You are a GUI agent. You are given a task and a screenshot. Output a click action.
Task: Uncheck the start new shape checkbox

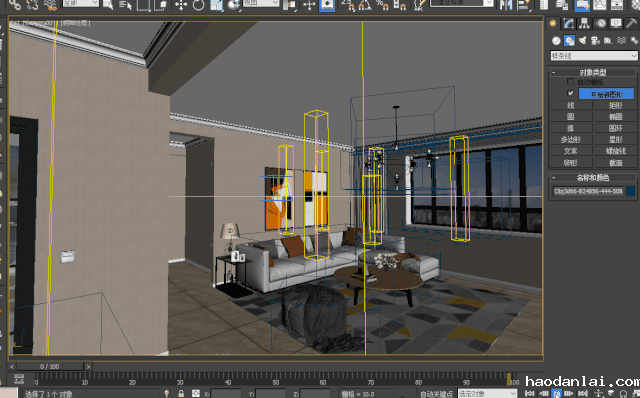[571, 93]
